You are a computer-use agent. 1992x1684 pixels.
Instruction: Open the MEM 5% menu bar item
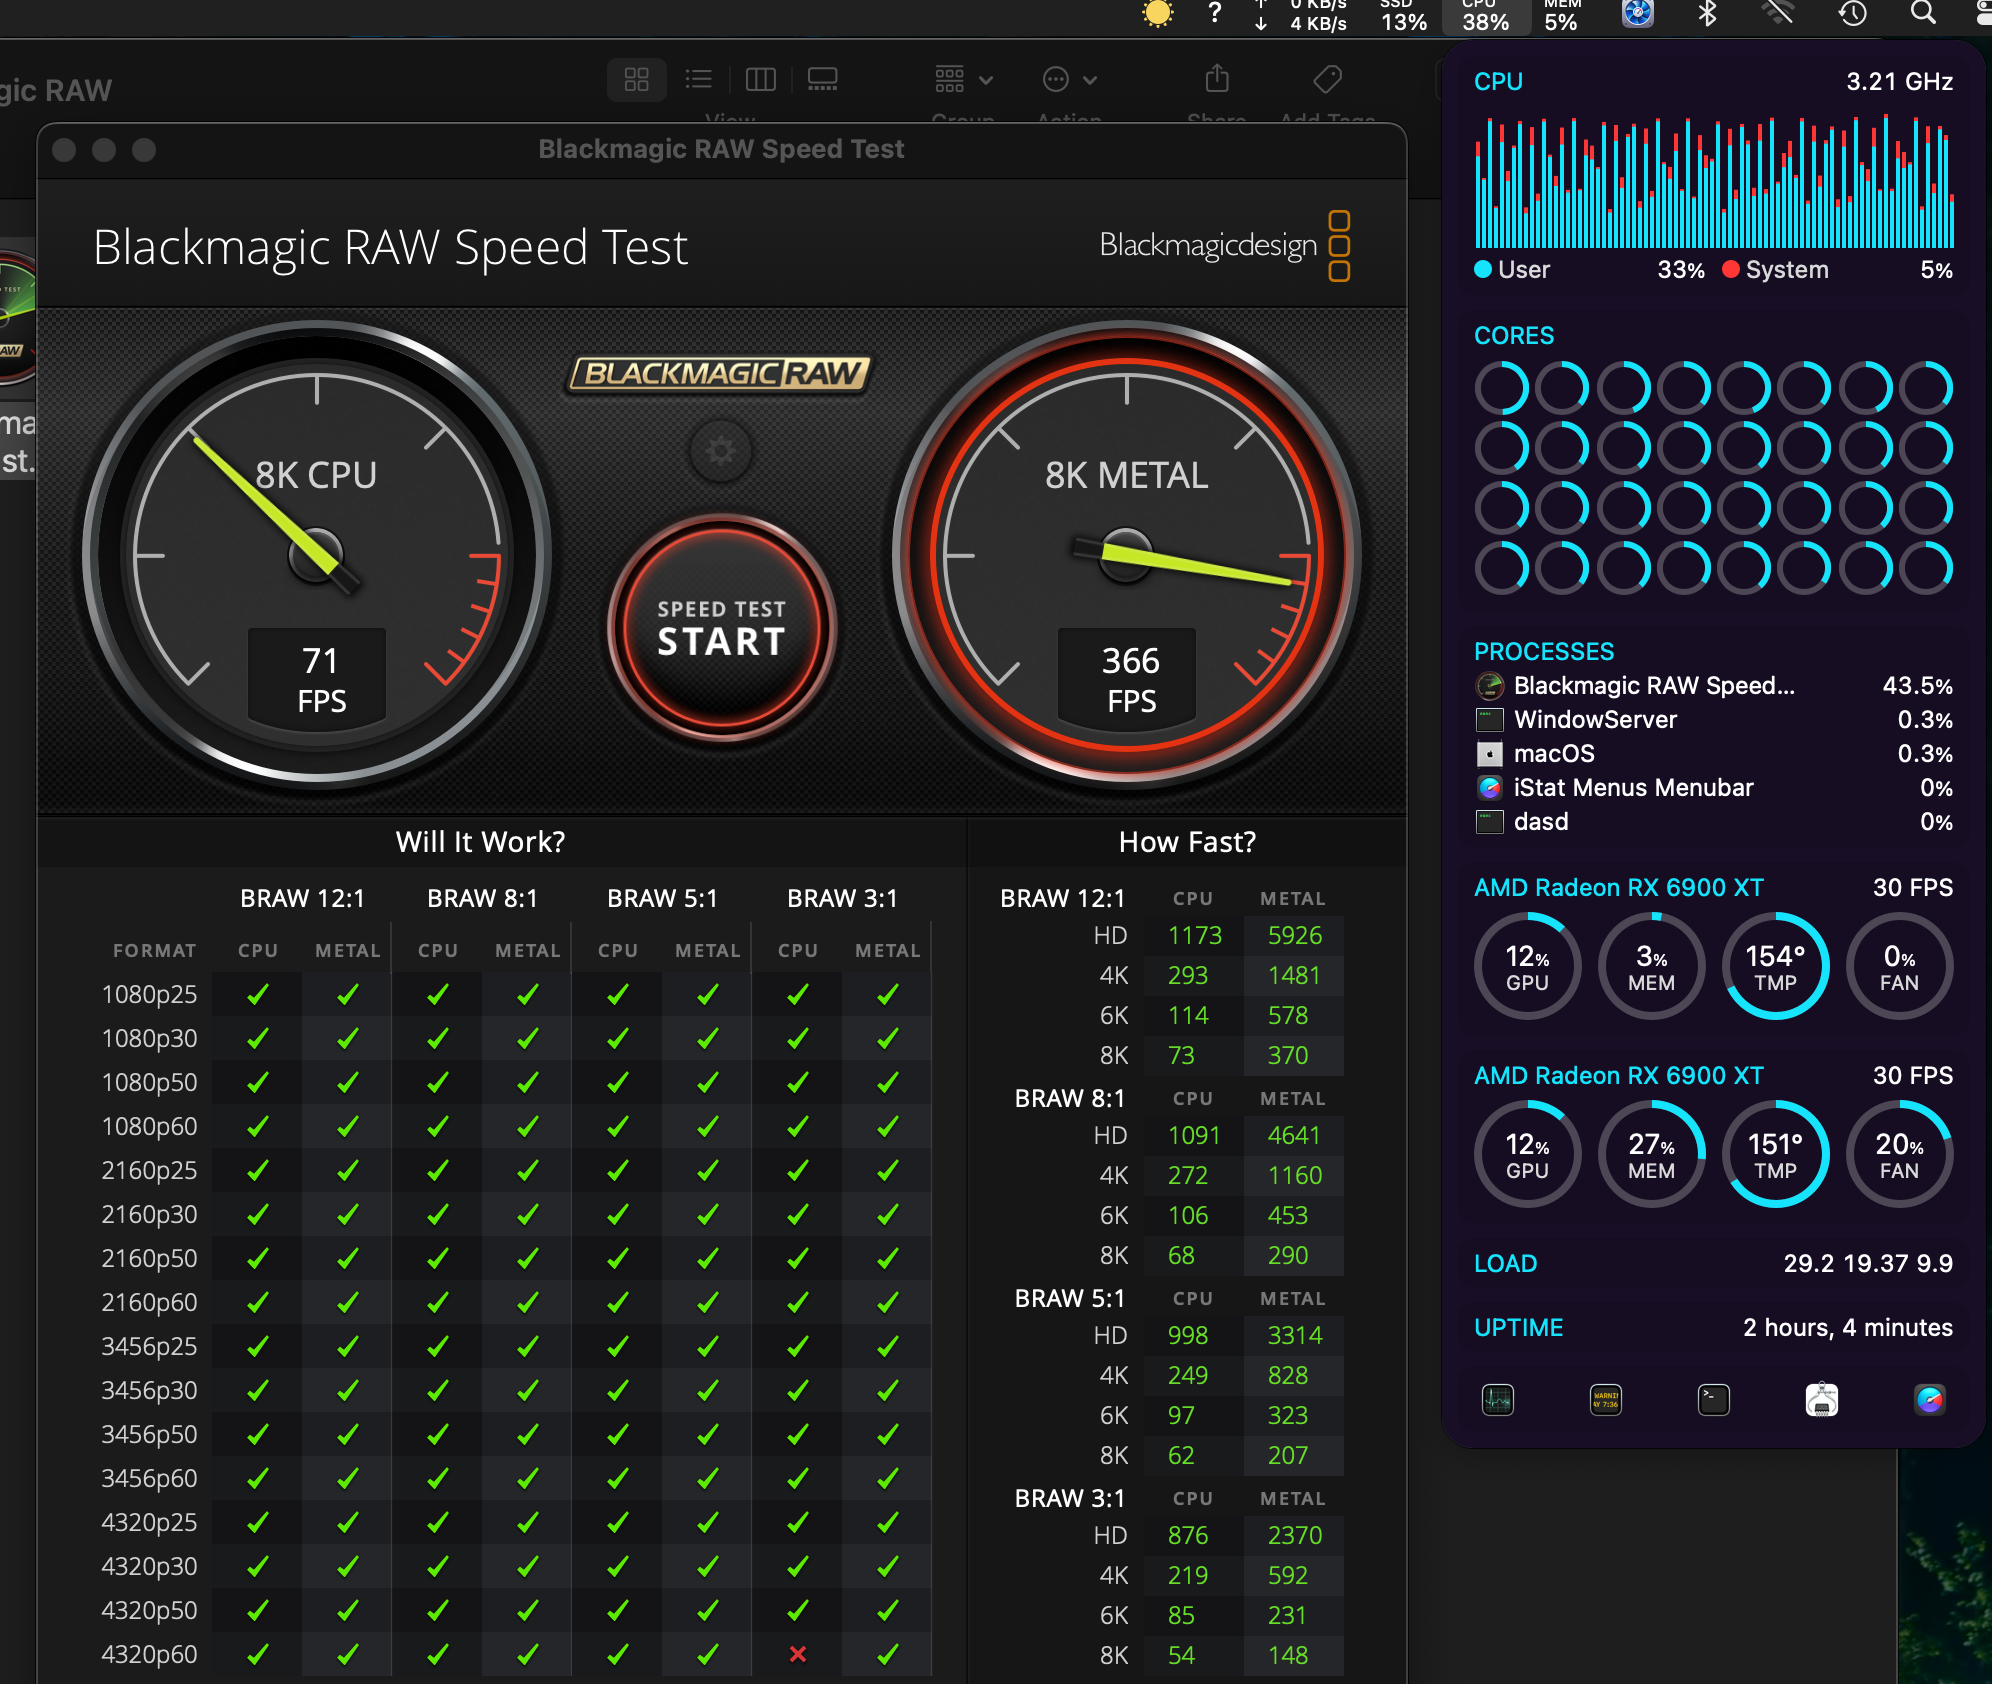[1561, 16]
